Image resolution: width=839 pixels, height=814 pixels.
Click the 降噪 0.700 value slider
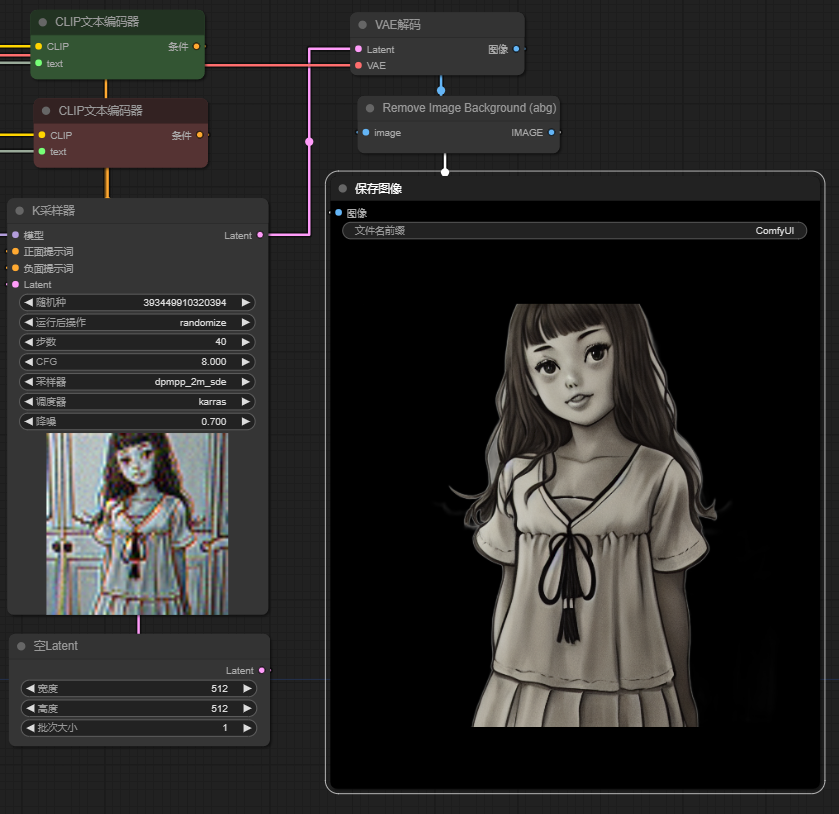(137, 422)
